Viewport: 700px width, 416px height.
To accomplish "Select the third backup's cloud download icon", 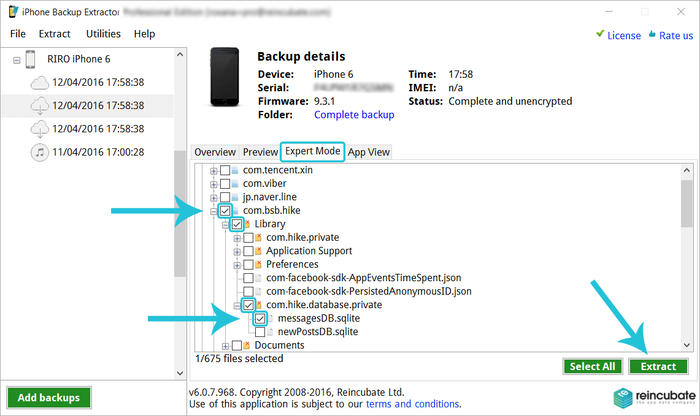I will click(x=39, y=129).
